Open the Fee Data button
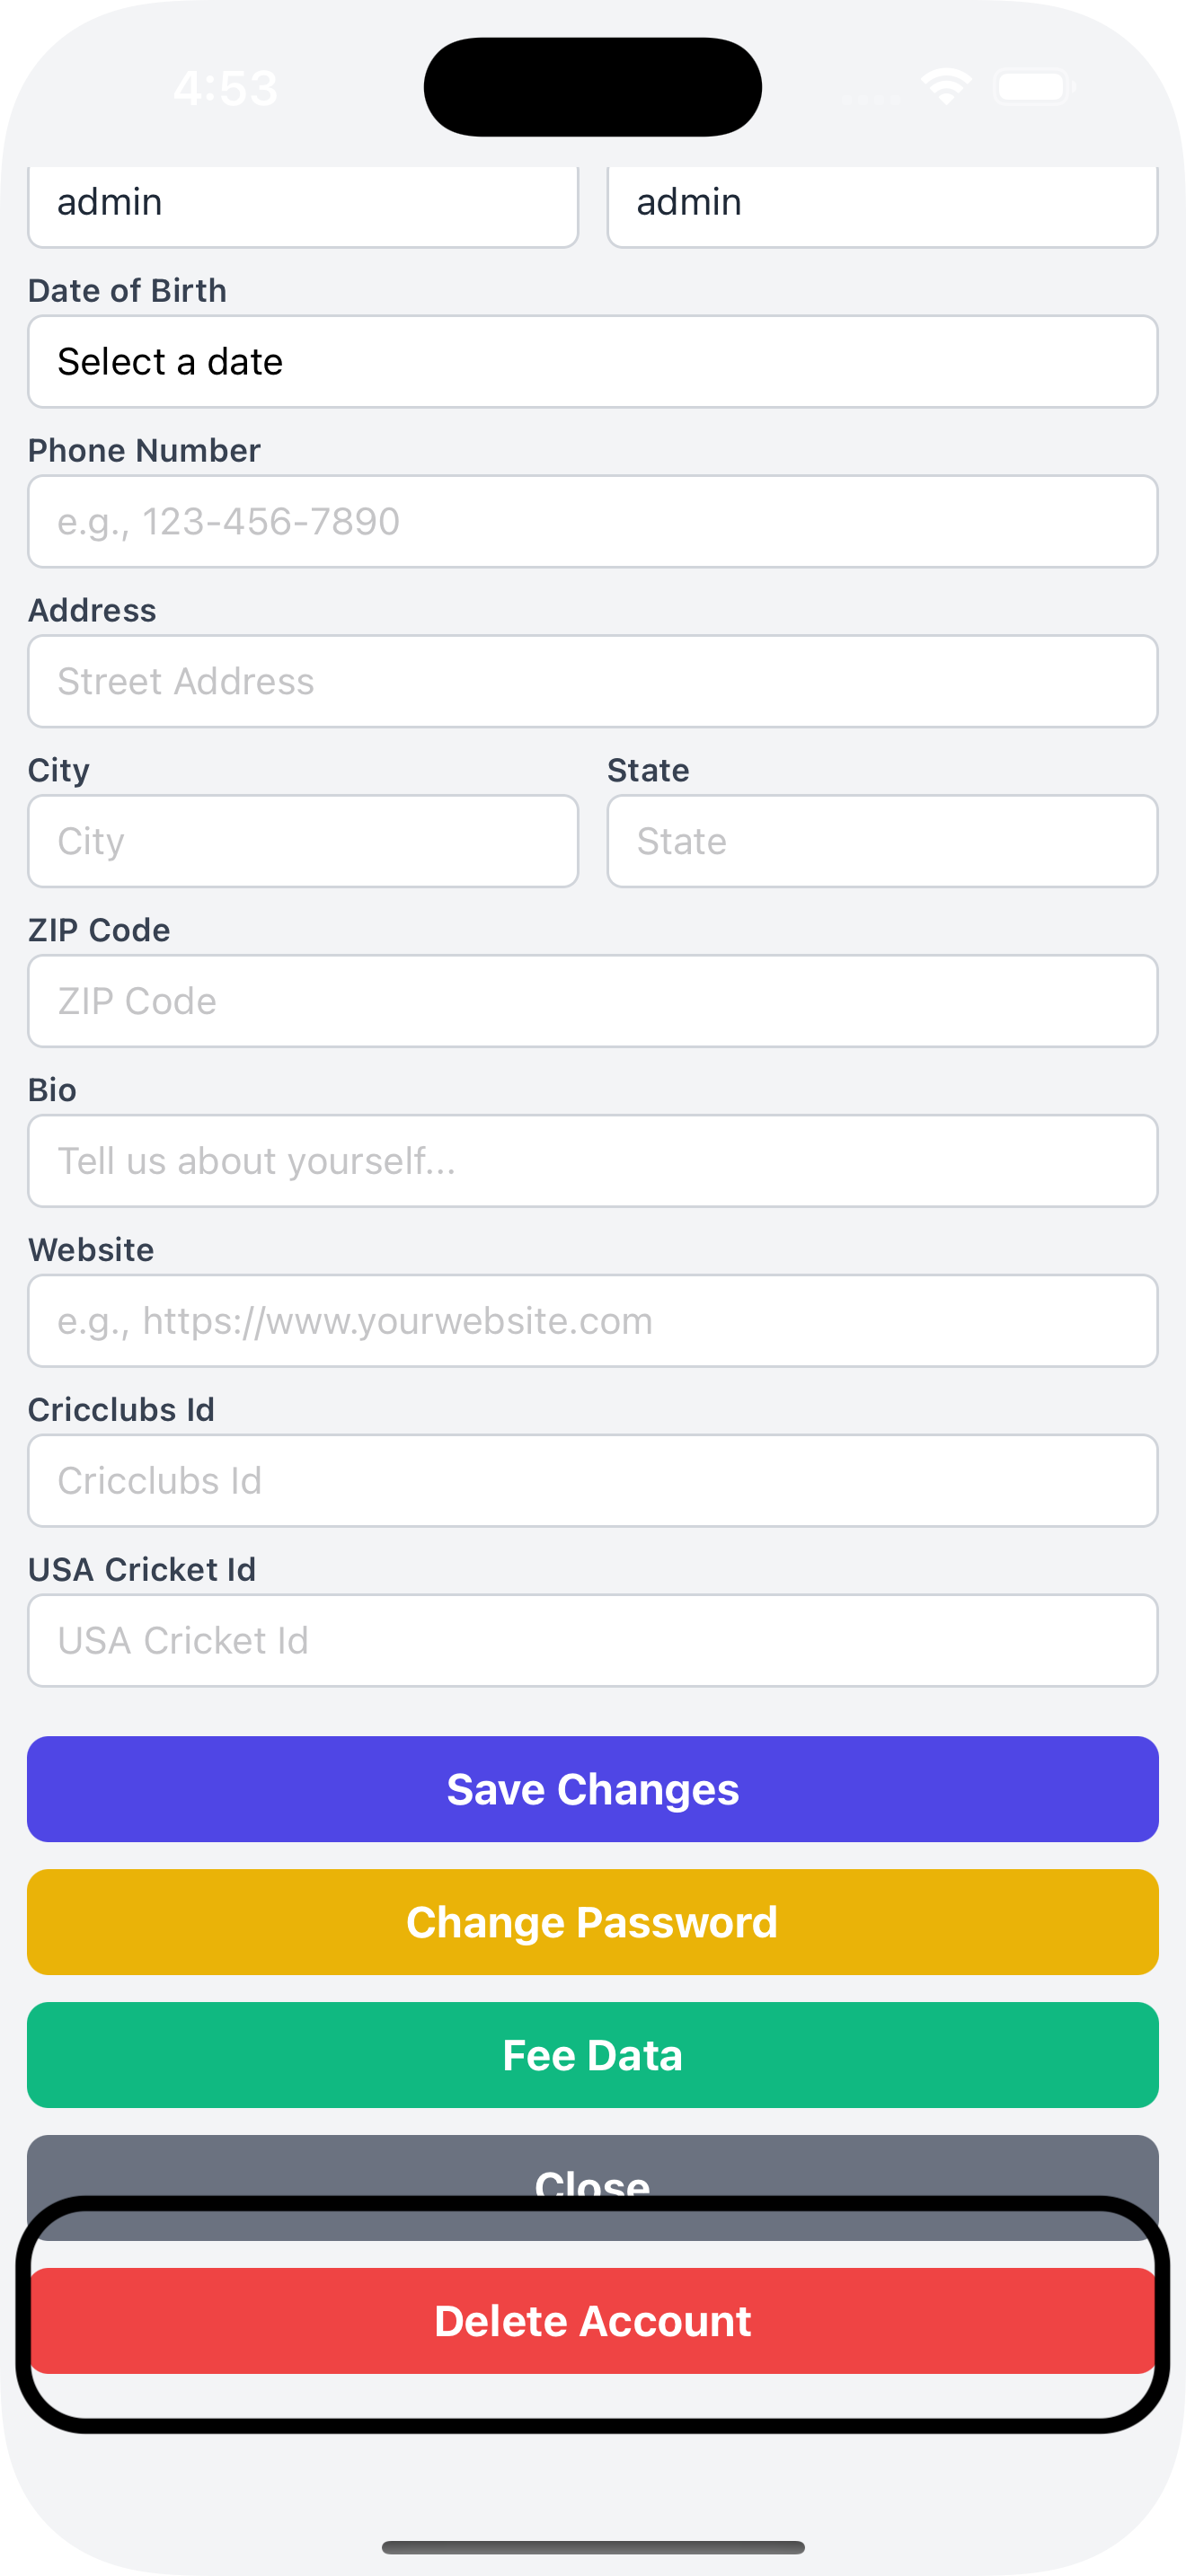Image resolution: width=1186 pixels, height=2576 pixels. click(592, 2055)
